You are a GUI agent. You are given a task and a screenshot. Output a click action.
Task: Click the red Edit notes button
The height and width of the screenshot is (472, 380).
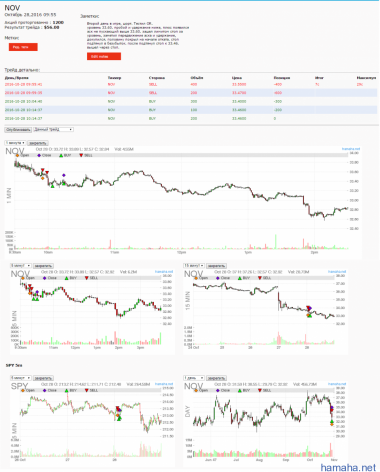tap(104, 56)
